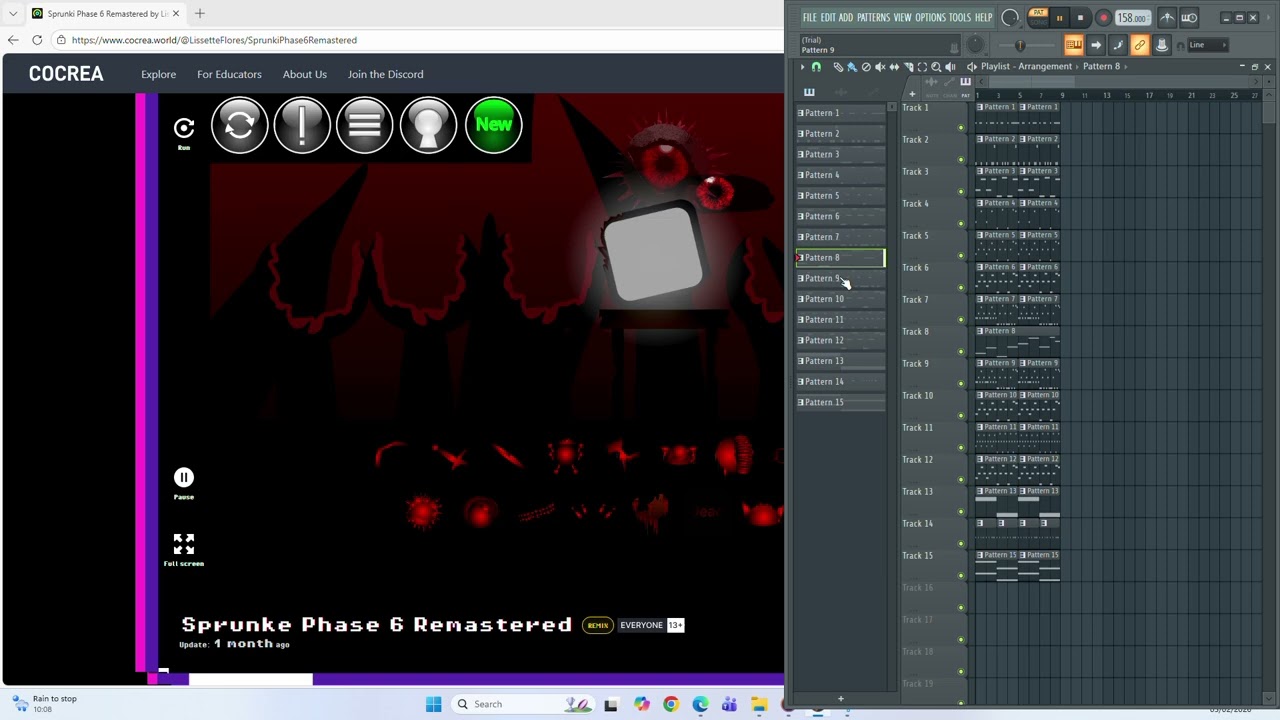Click Join the Discord link
1280x720 pixels.
[x=385, y=74]
